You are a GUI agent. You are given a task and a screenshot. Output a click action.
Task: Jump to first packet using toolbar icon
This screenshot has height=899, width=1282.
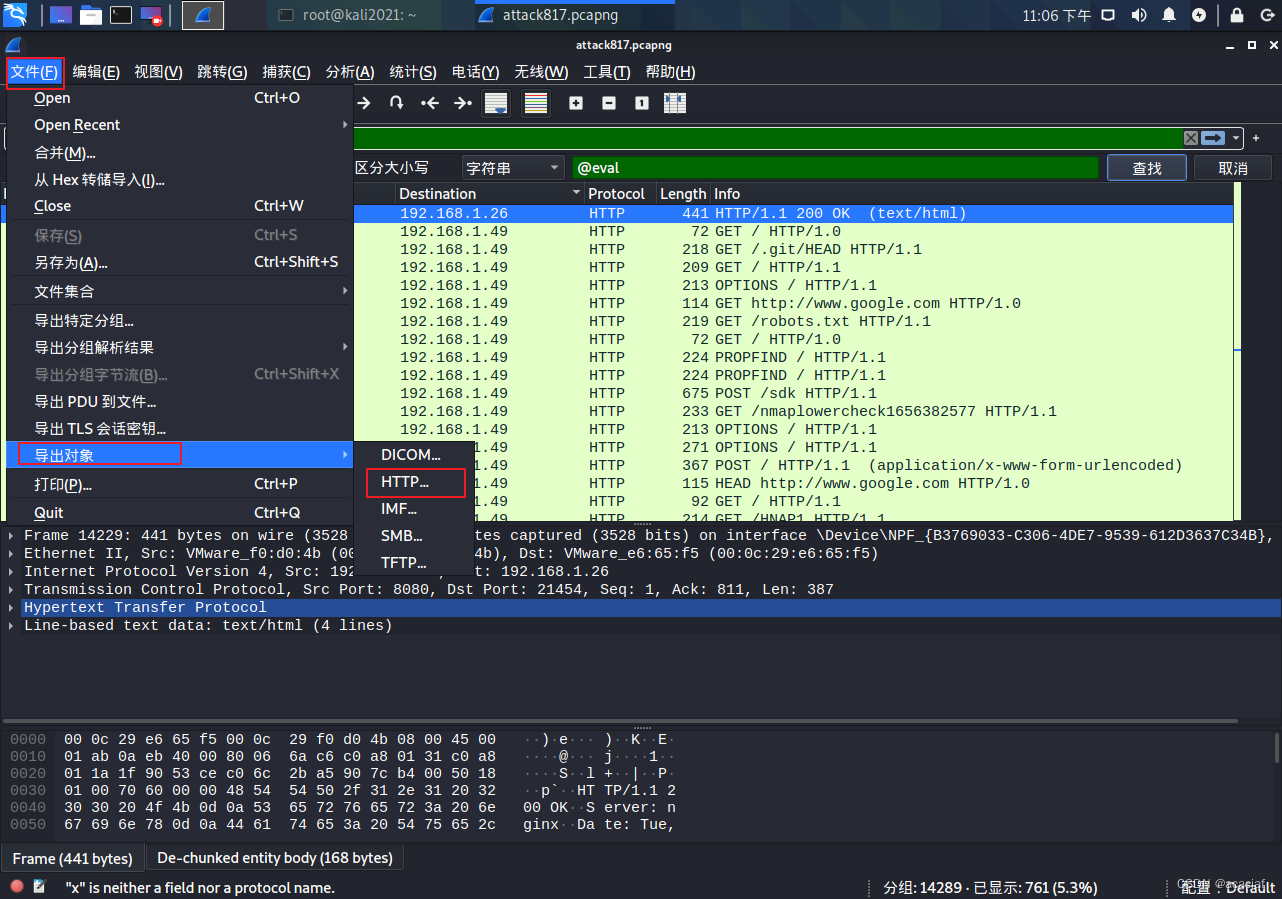click(x=430, y=103)
